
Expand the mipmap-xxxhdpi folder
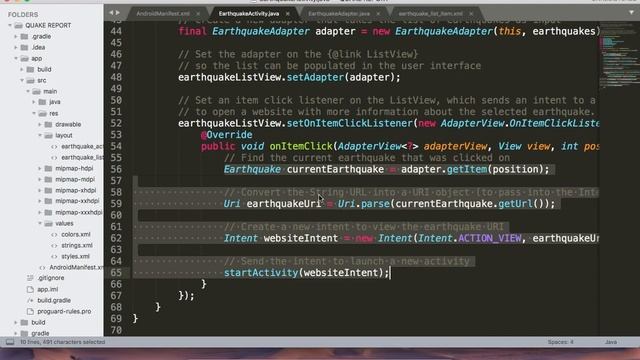click(40, 212)
